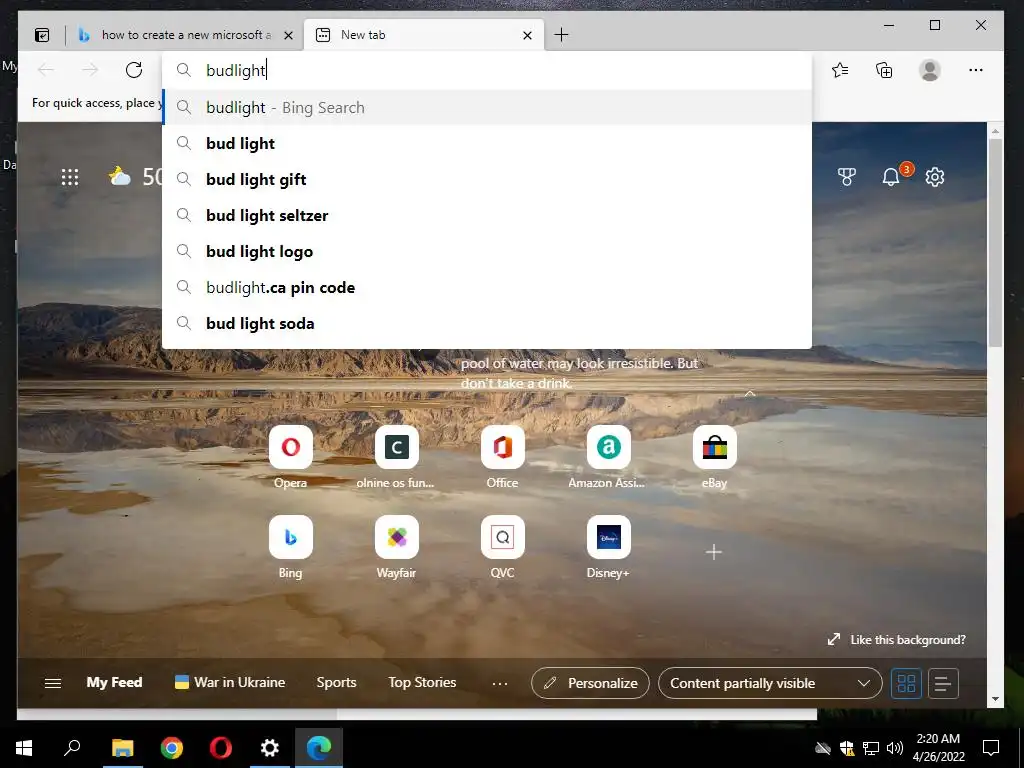1024x768 pixels.
Task: Open the War in Ukraine feed
Action: pos(230,682)
